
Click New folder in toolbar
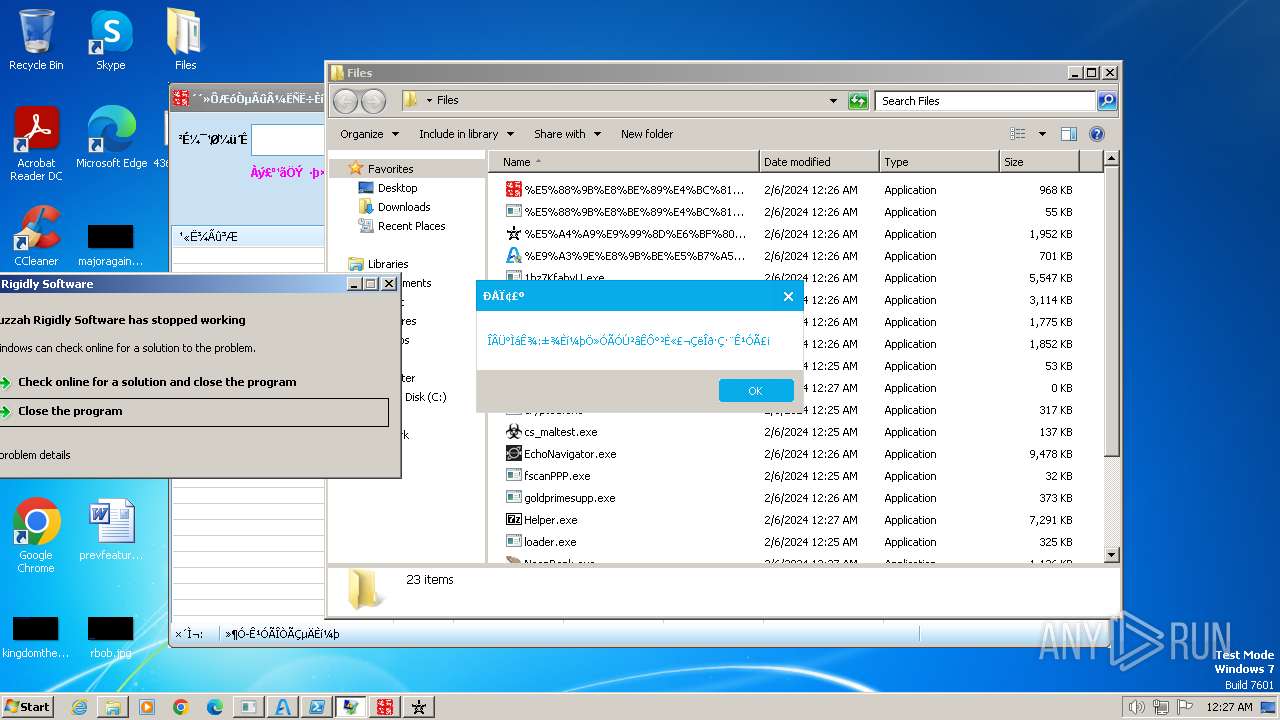pos(647,134)
